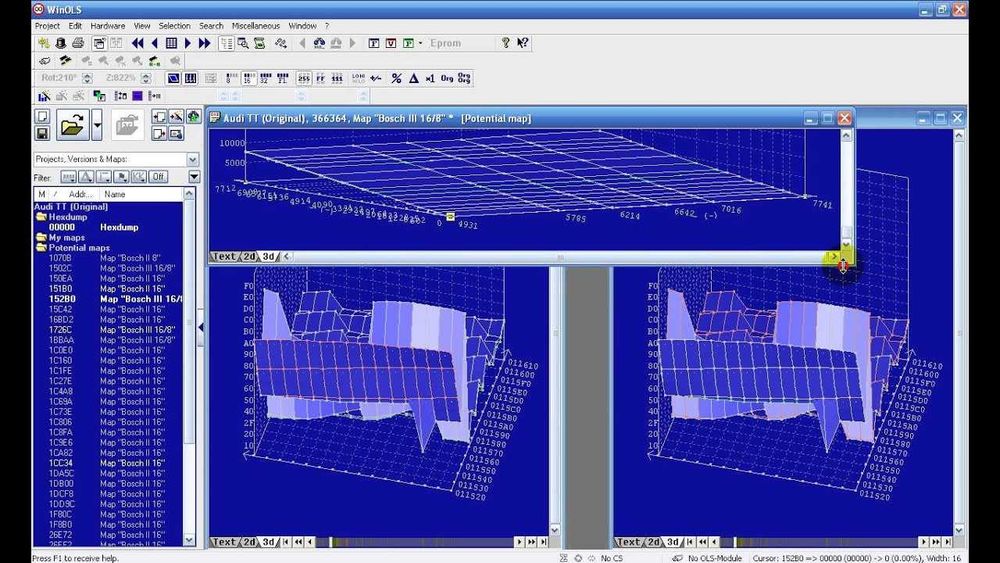This screenshot has height=563, width=1000.
Task: Click the printer icon in toolbar
Action: 78,43
